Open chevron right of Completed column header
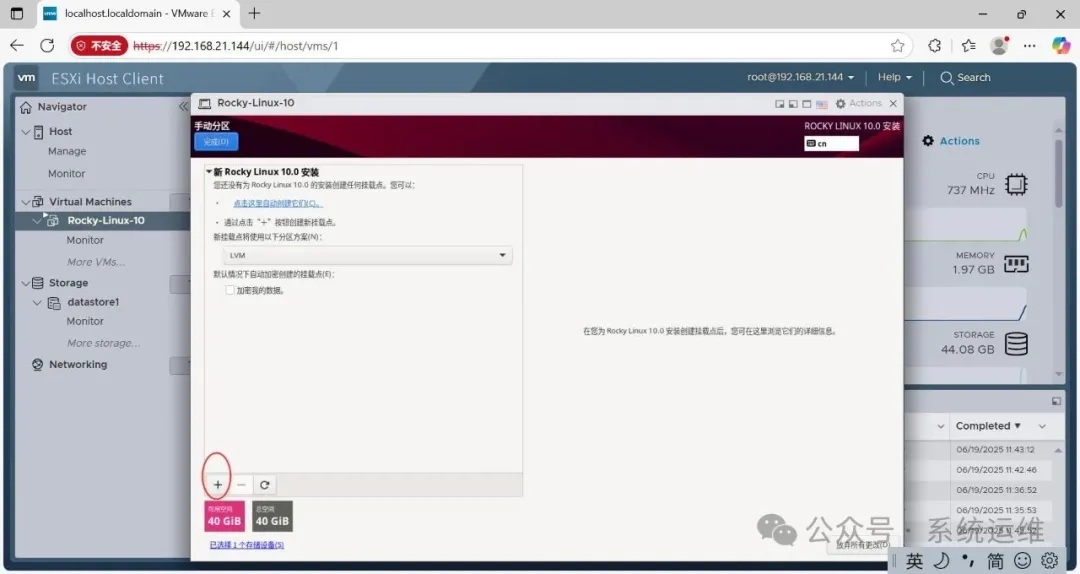 [x=1042, y=427]
